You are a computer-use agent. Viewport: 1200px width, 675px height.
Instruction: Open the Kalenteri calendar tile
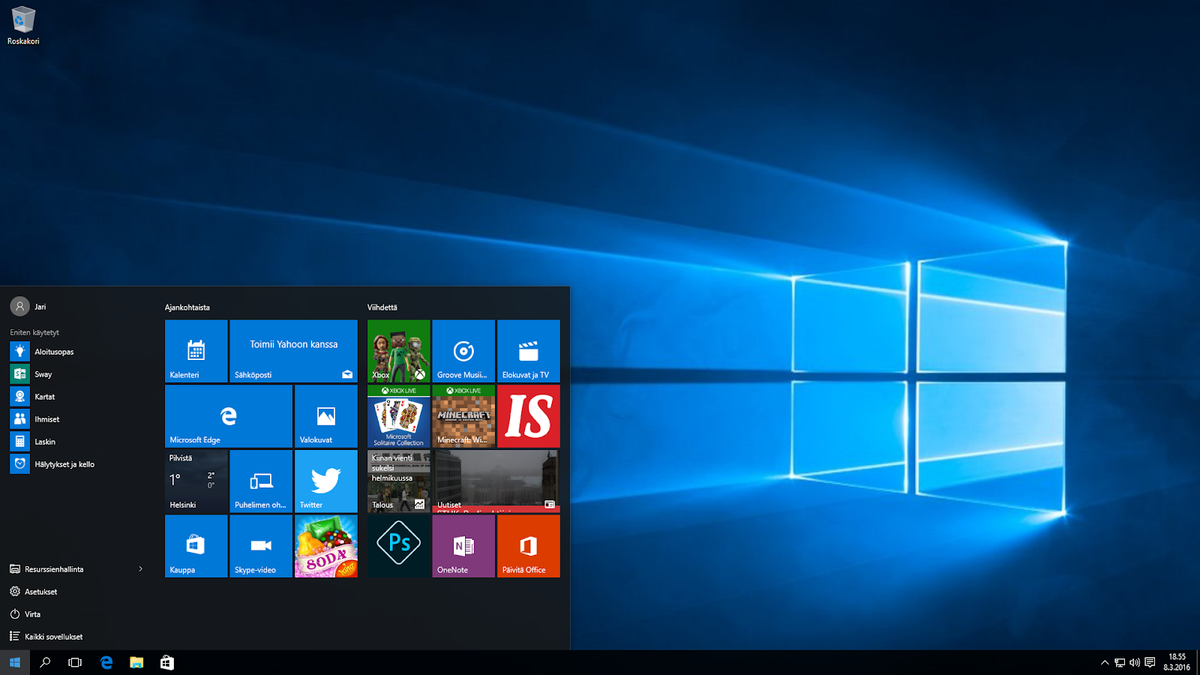pyautogui.click(x=196, y=351)
